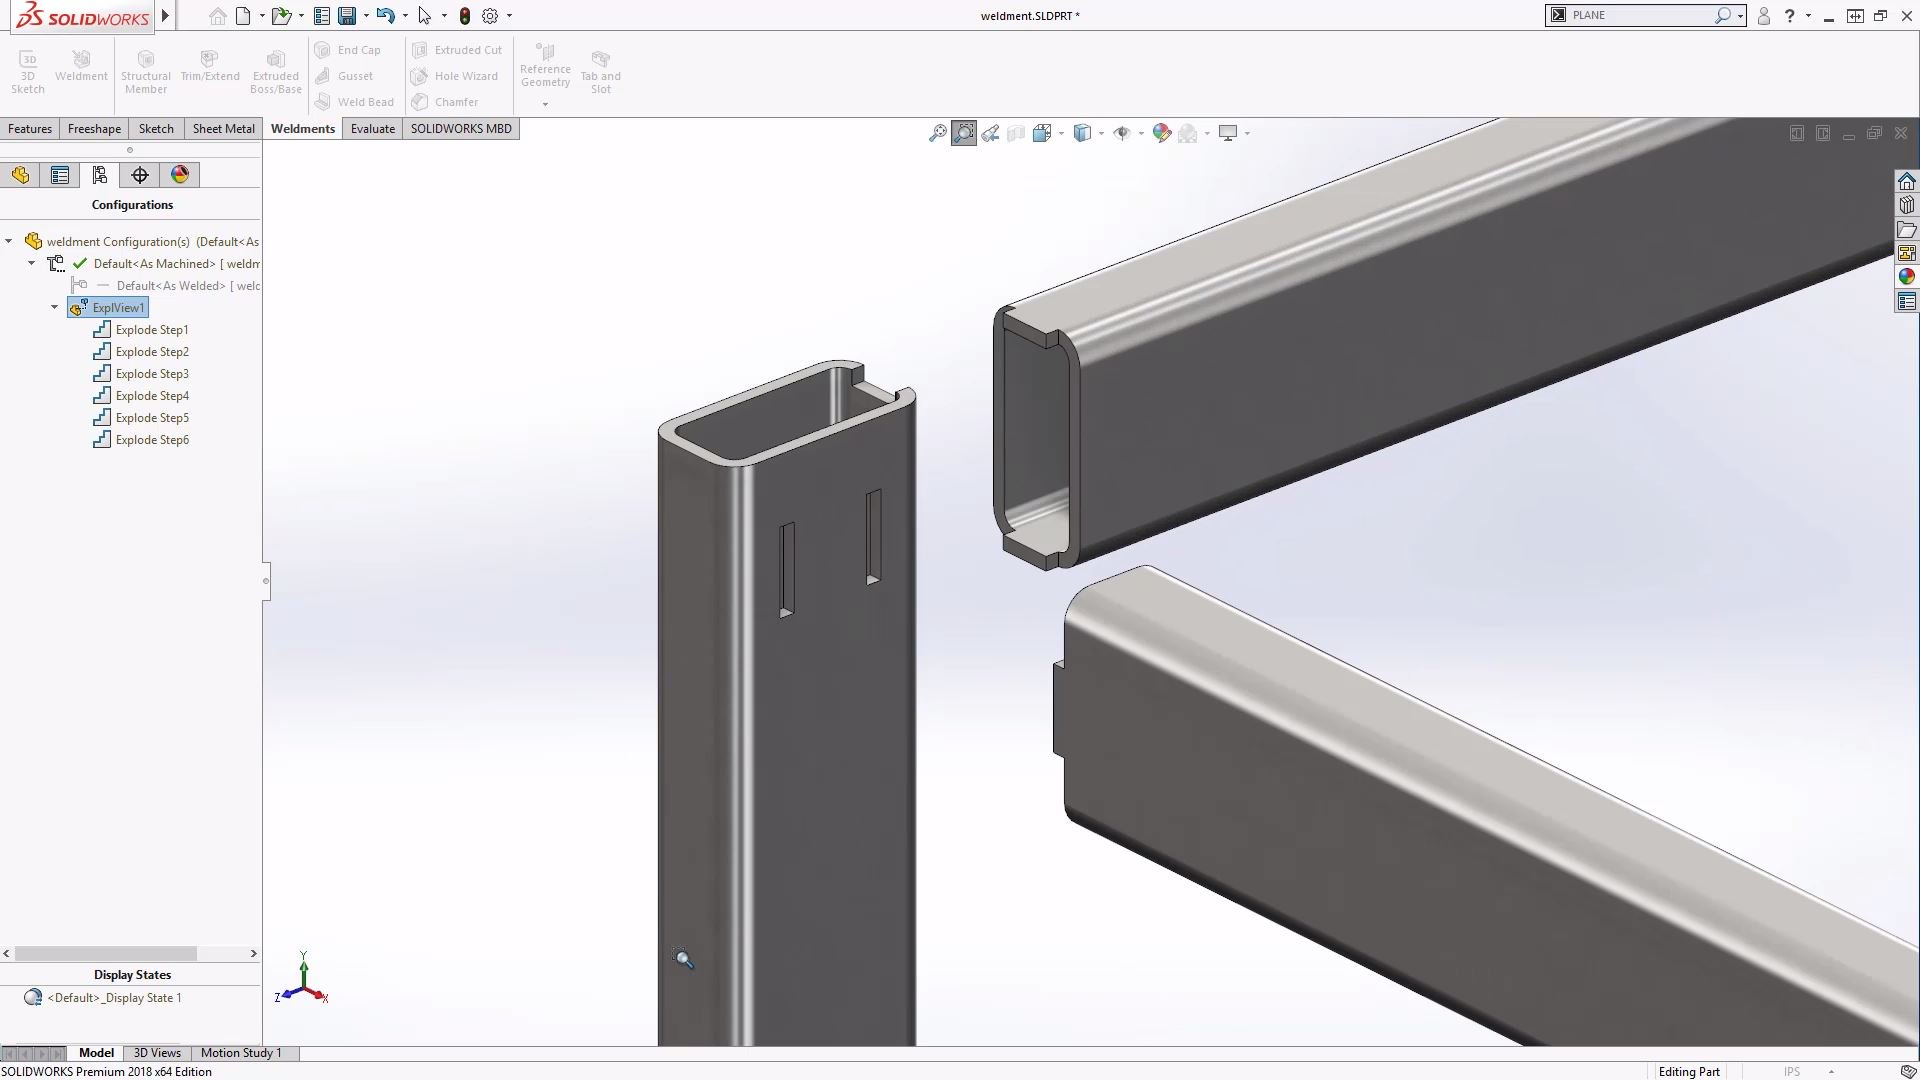Open Custom Properties task pane icon
Image resolution: width=1920 pixels, height=1080 pixels.
click(1907, 301)
